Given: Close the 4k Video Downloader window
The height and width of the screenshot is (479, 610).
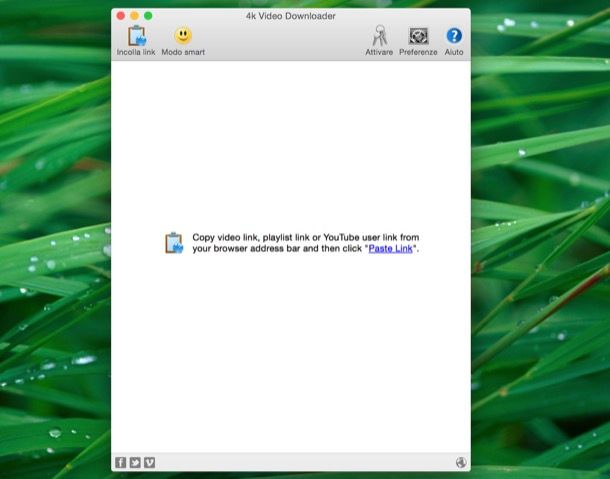Looking at the screenshot, I should tap(121, 16).
